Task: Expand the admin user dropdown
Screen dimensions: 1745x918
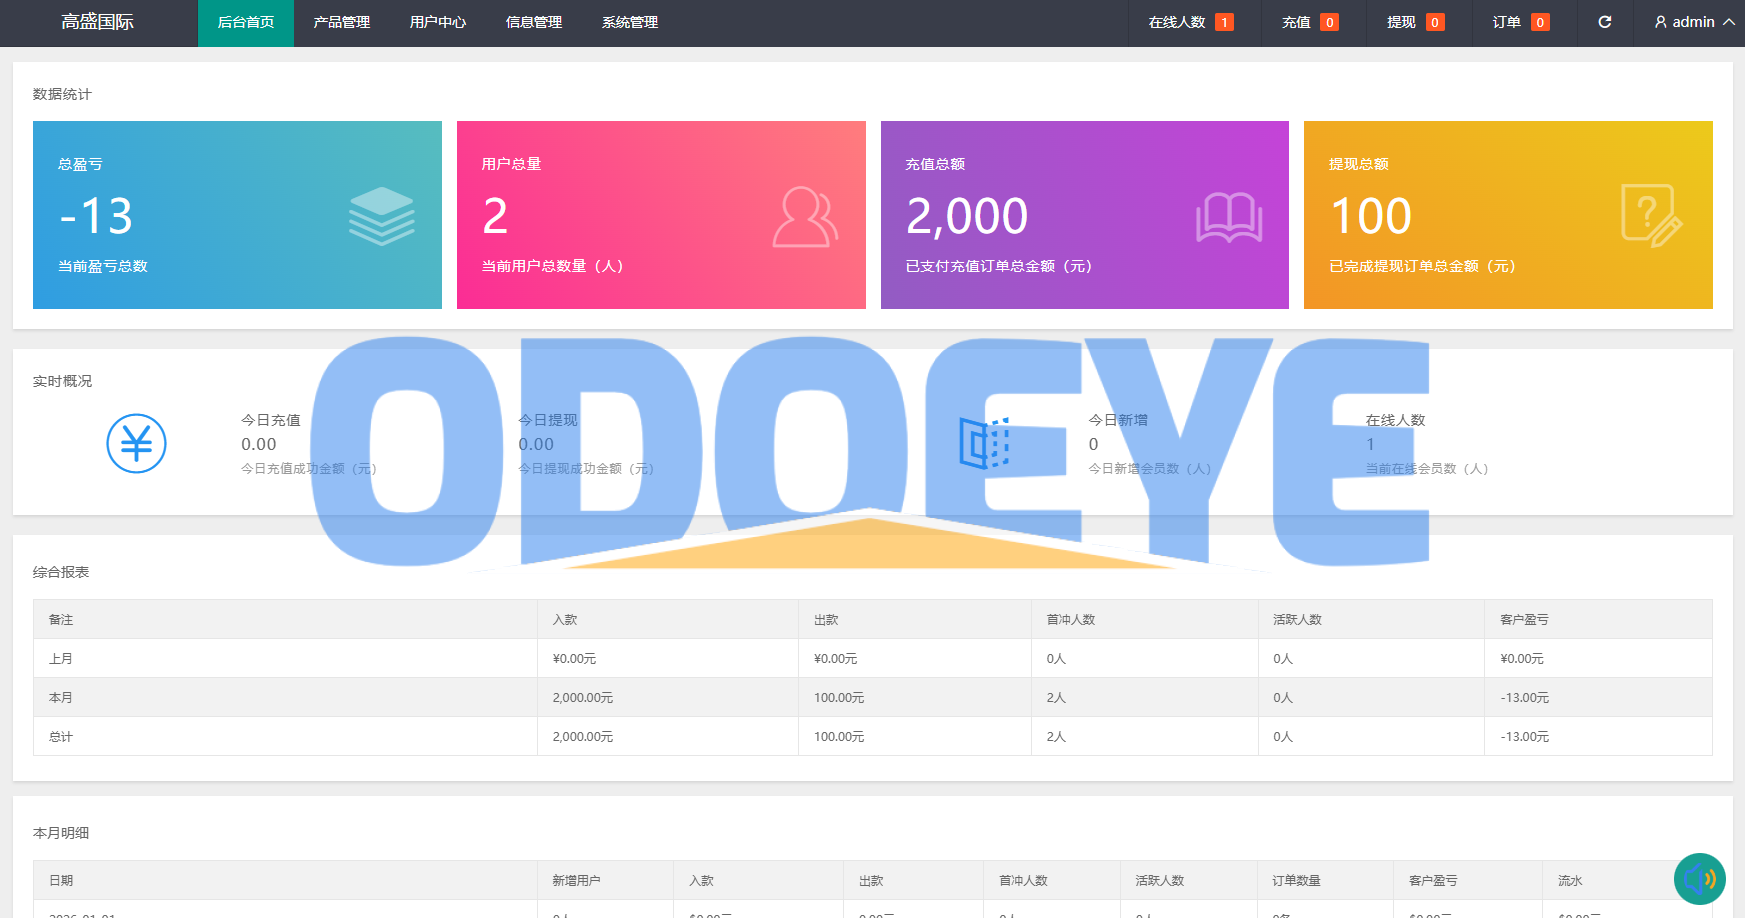Action: (1693, 22)
